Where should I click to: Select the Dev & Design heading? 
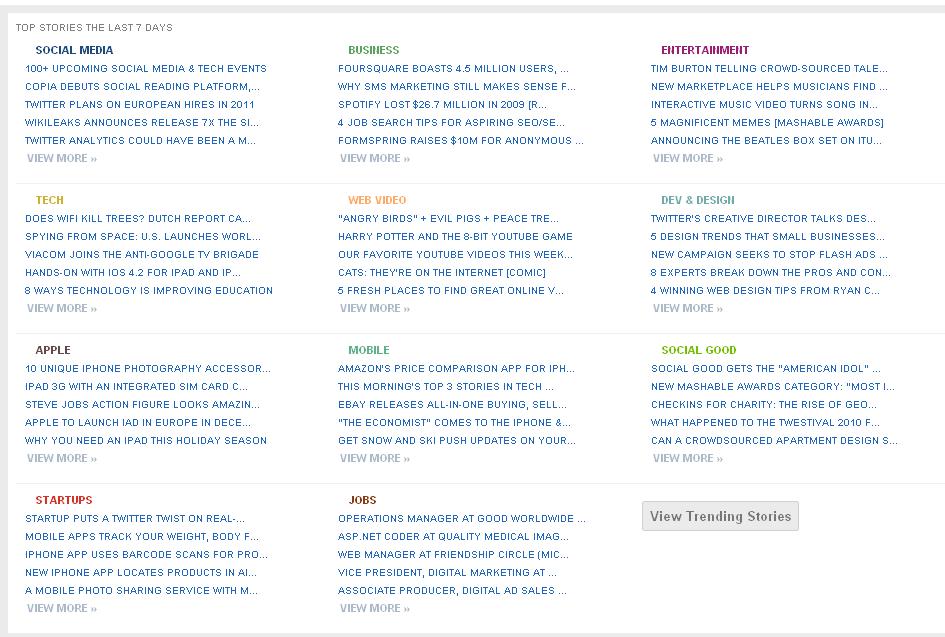coord(697,200)
